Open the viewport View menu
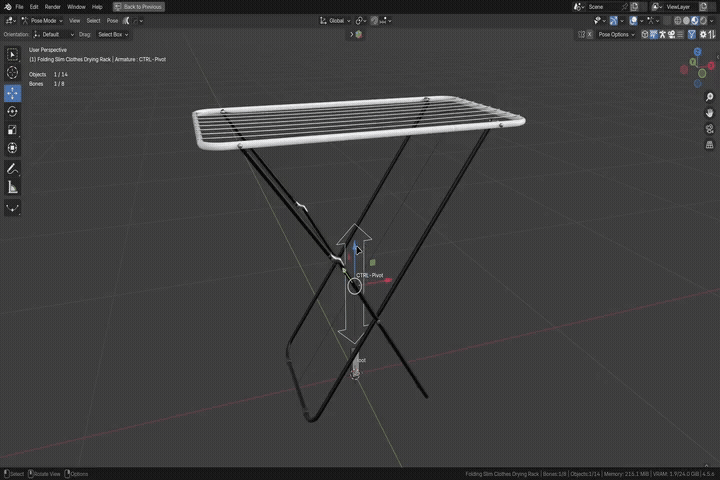Viewport: 720px width, 480px height. pos(74,21)
